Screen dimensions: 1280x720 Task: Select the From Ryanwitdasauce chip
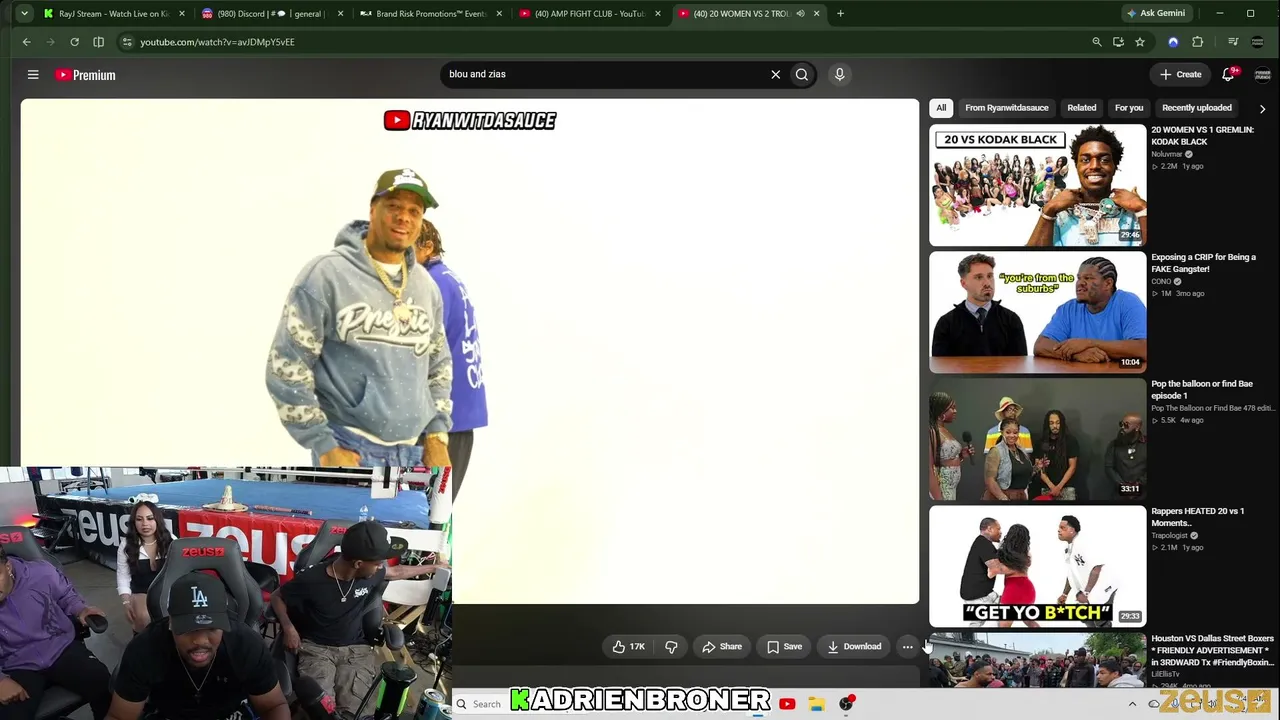tap(1007, 108)
